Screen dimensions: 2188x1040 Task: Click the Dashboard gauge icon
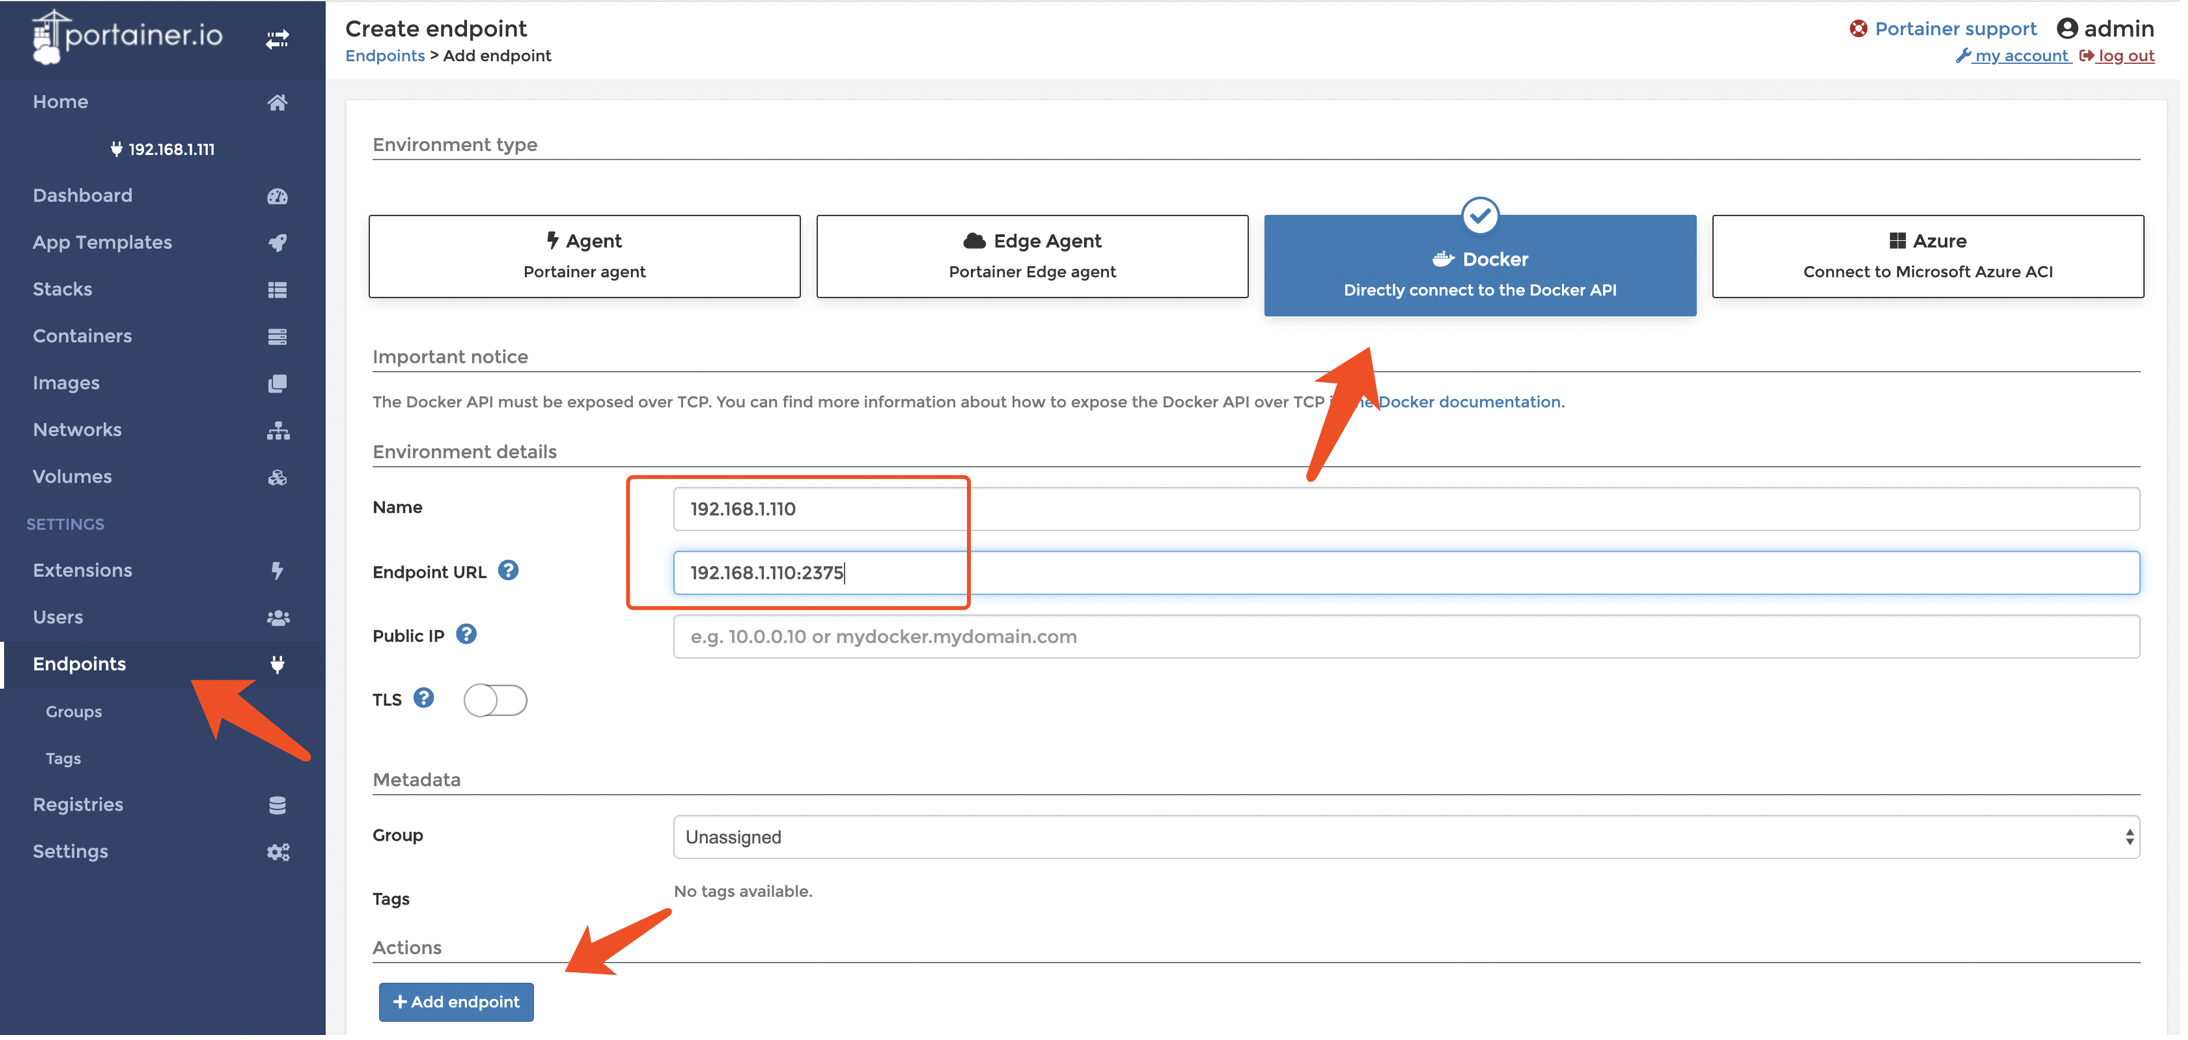277,196
